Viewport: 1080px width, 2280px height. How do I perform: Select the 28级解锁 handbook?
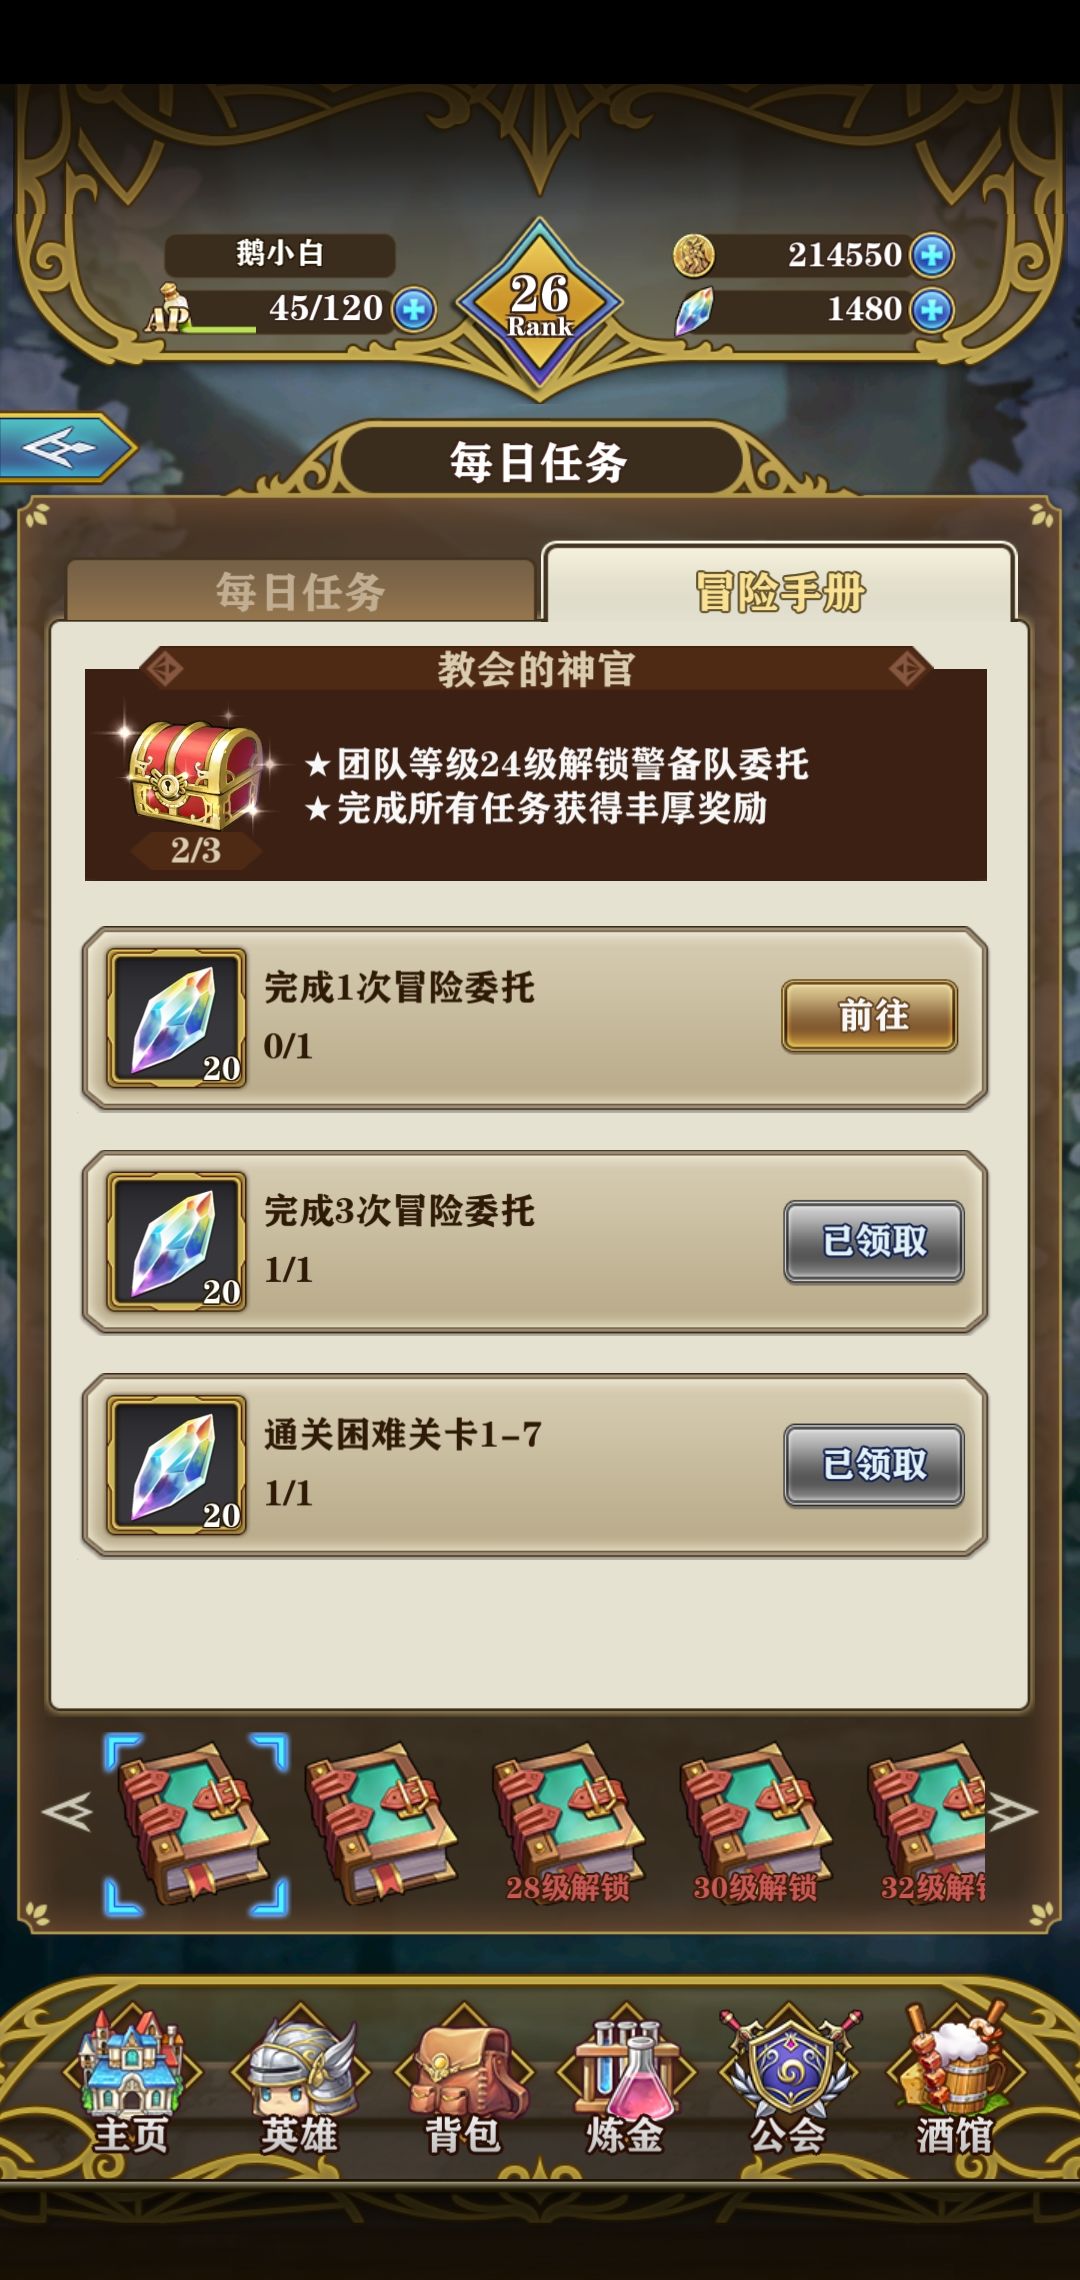click(568, 1824)
